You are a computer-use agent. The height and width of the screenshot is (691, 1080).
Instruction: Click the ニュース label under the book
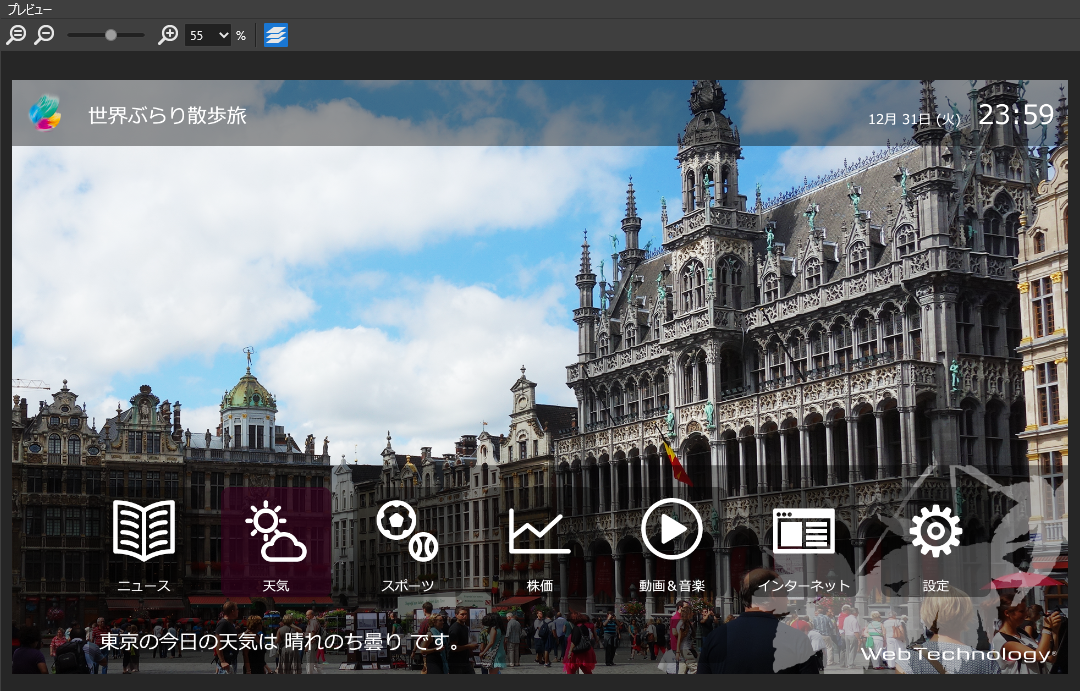click(143, 586)
